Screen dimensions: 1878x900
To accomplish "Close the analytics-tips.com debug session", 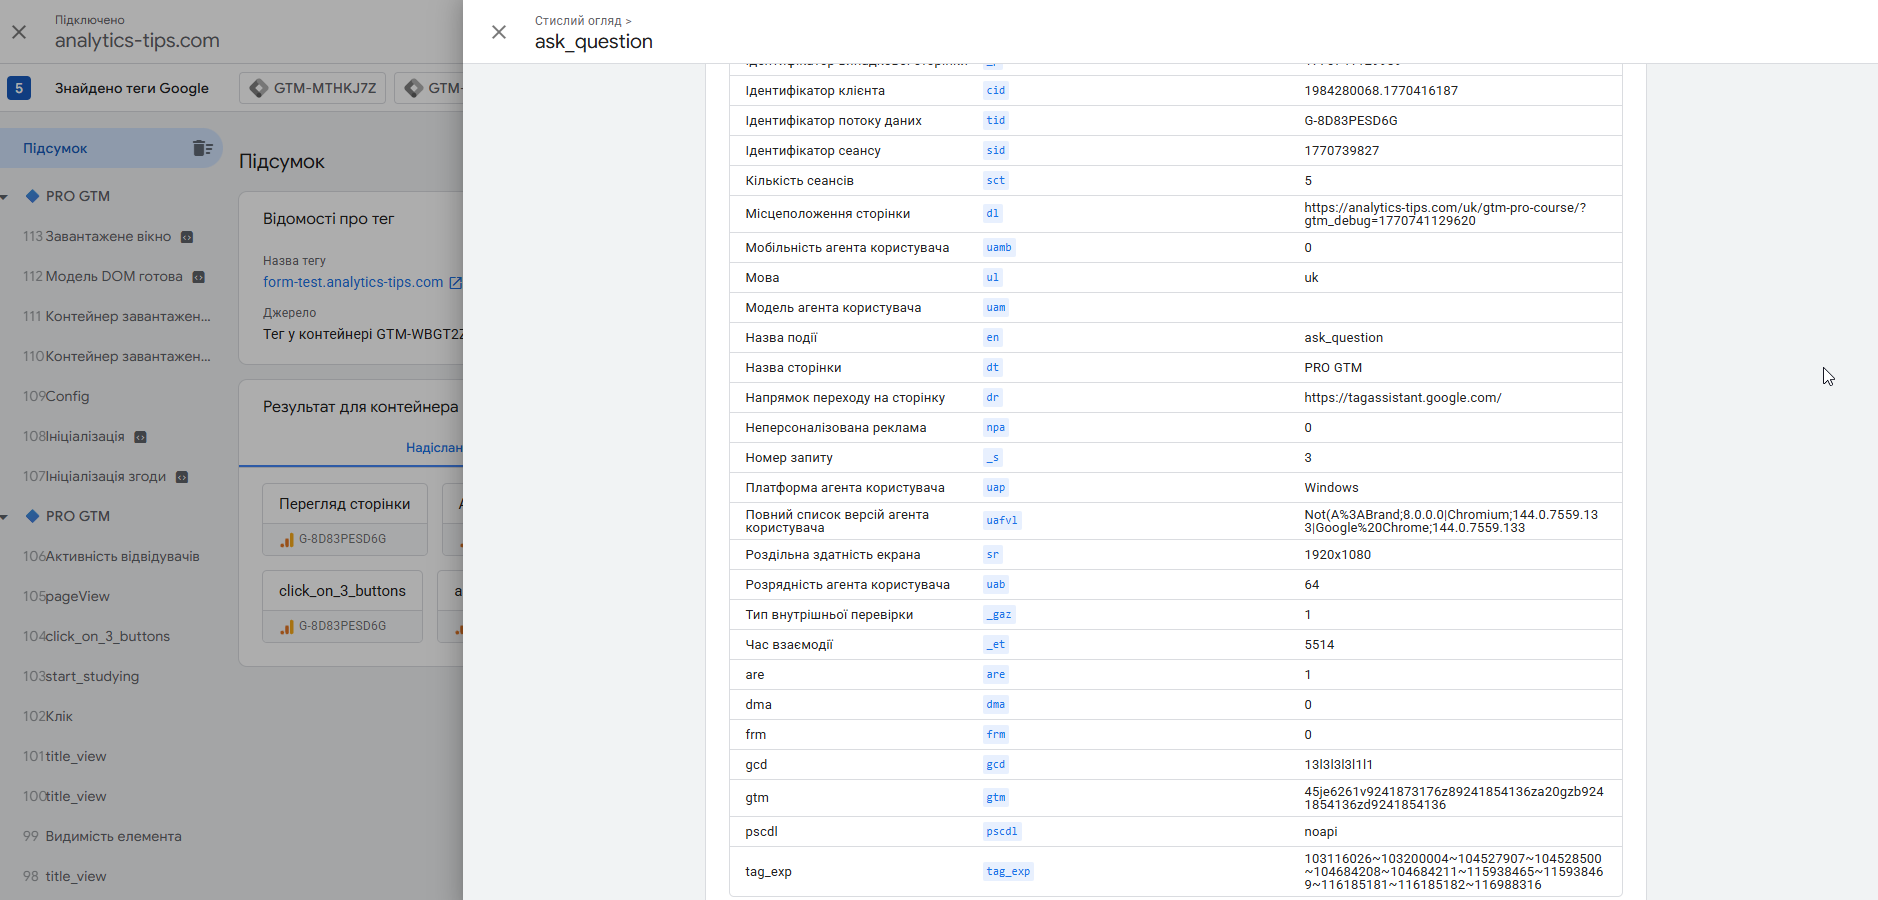I will 19,32.
